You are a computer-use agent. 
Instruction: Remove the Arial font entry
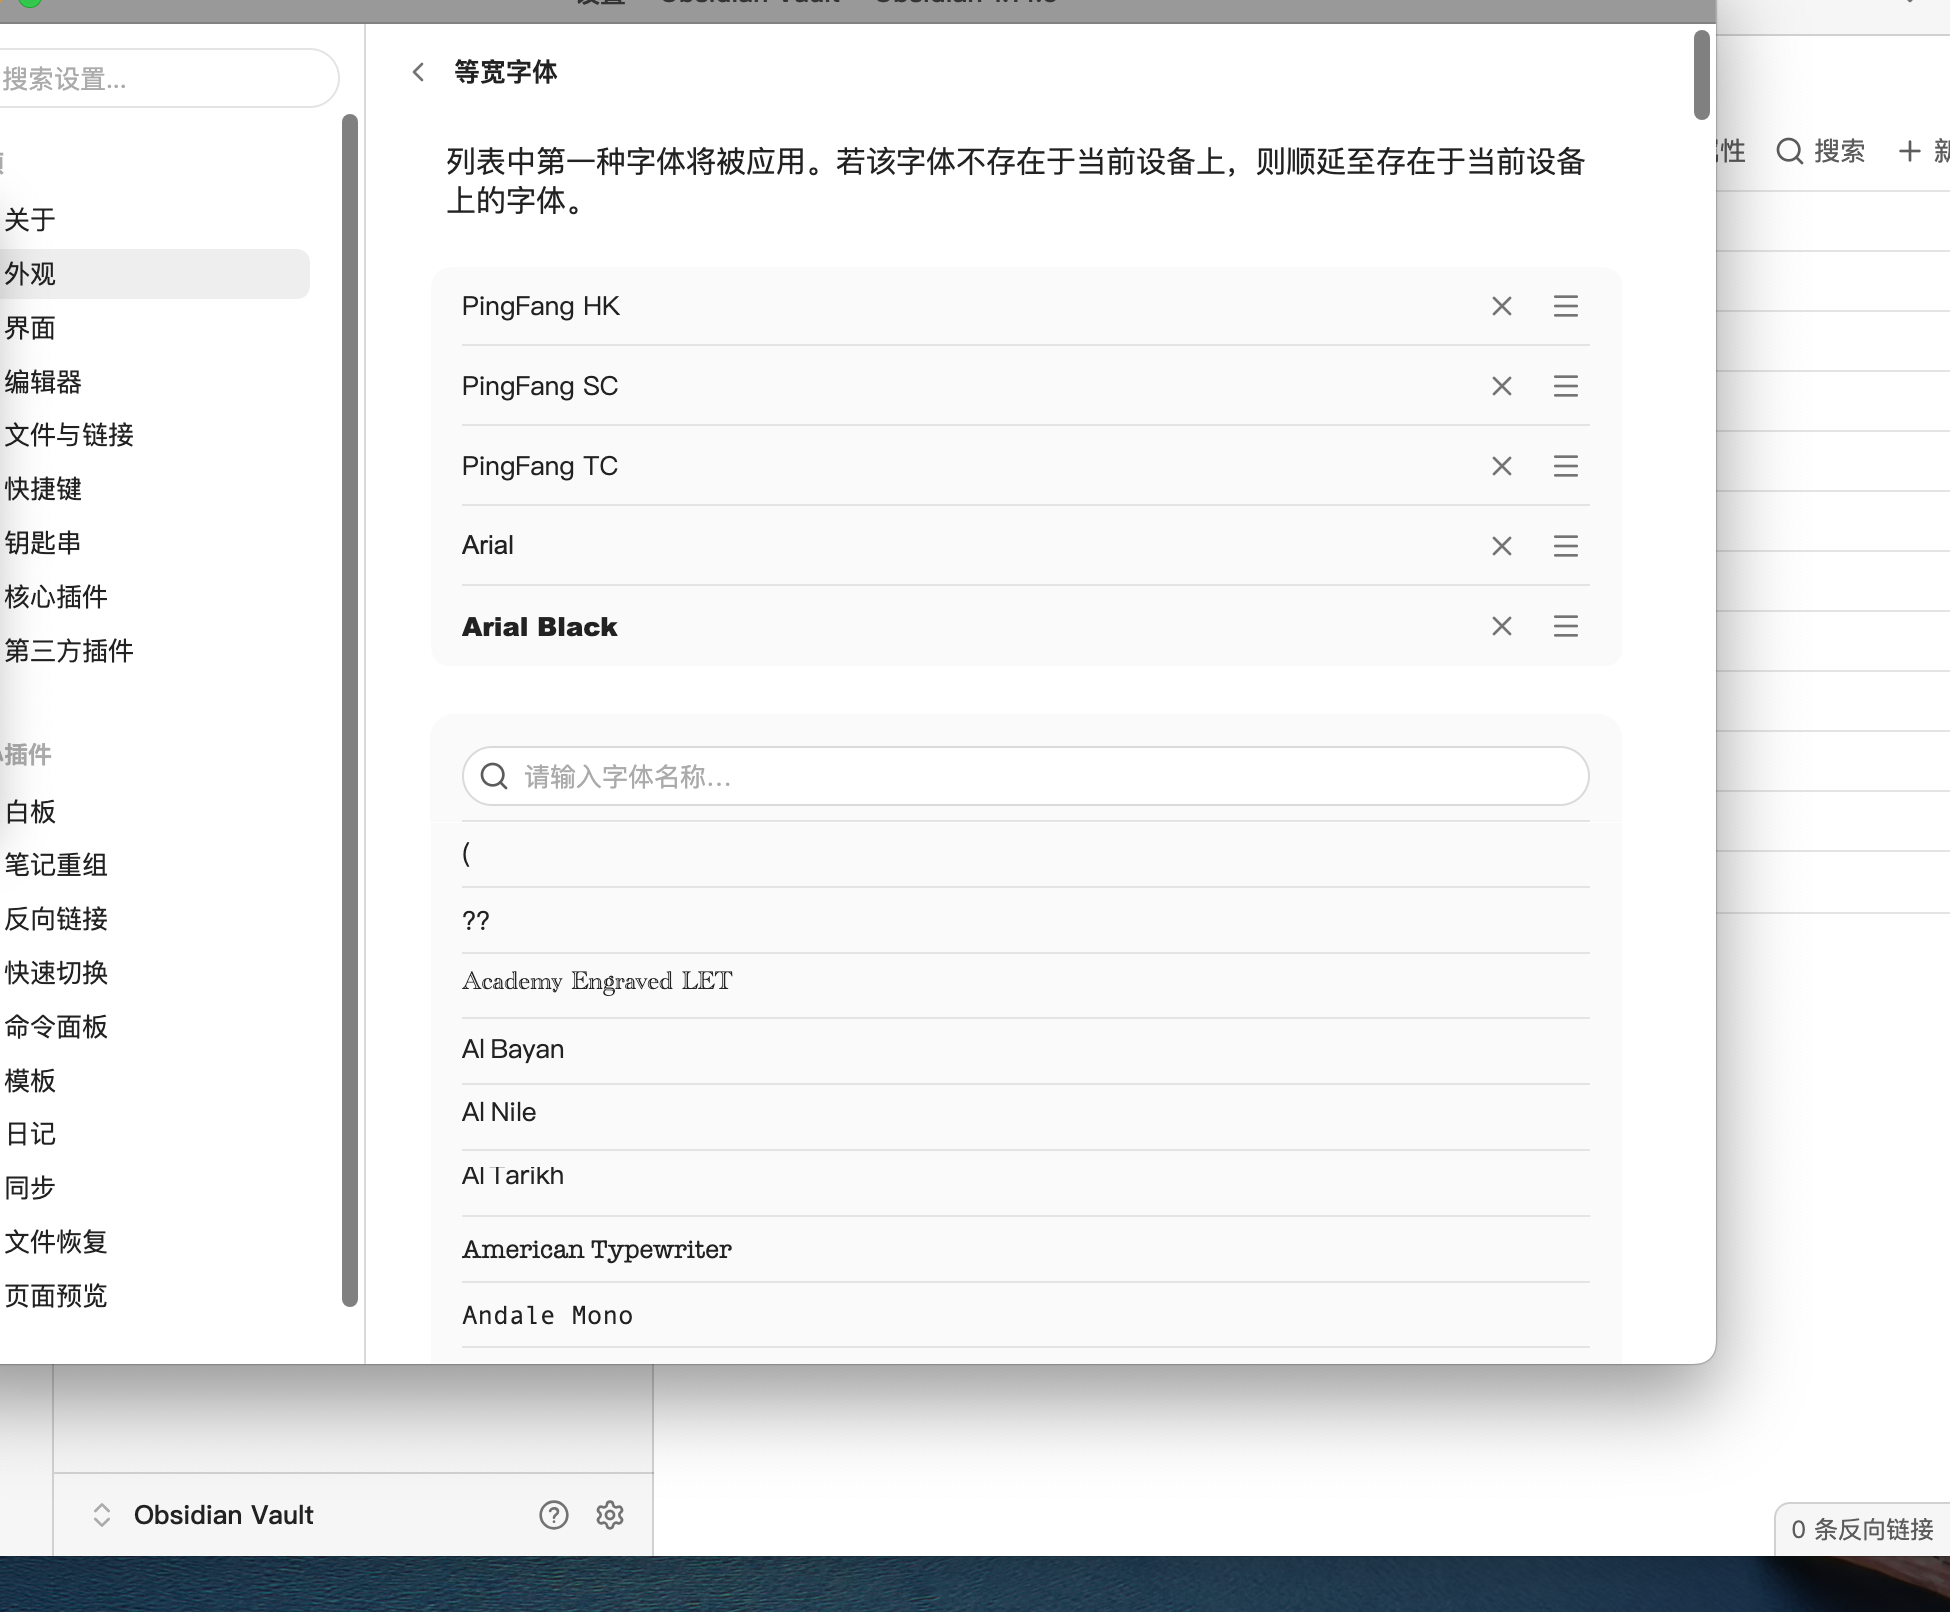1501,546
